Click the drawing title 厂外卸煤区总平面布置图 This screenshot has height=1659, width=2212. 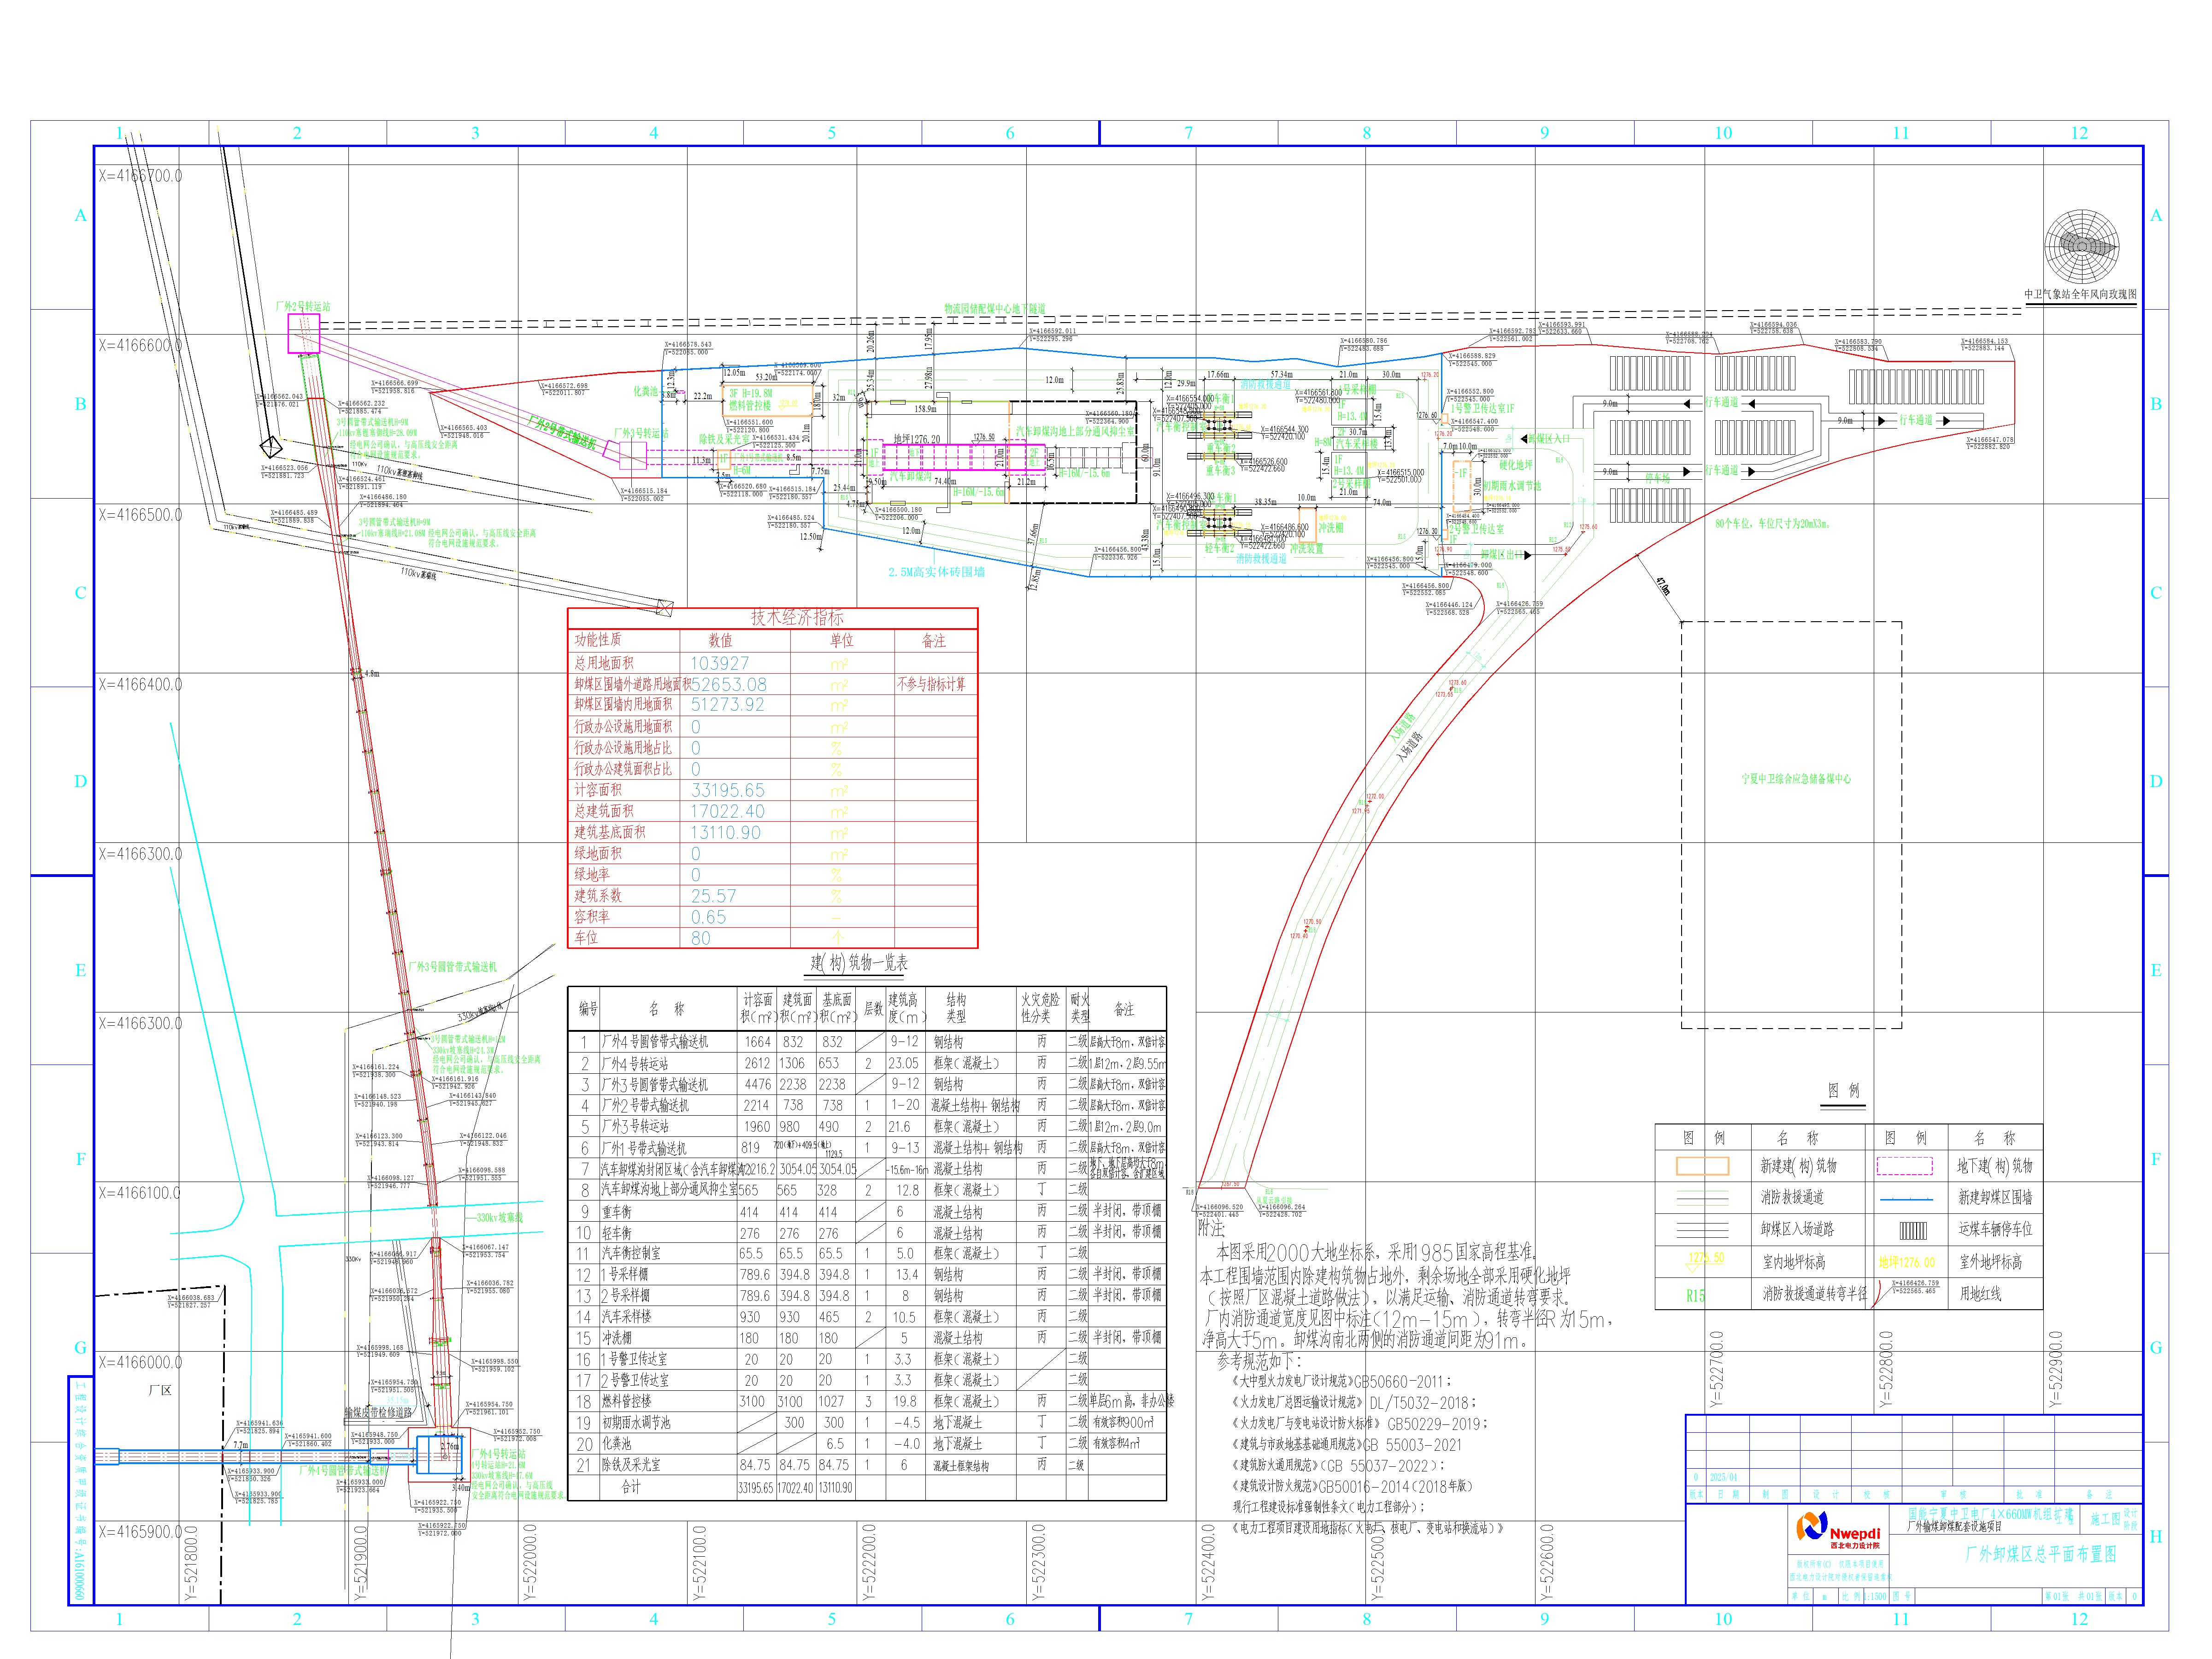click(x=2041, y=1555)
